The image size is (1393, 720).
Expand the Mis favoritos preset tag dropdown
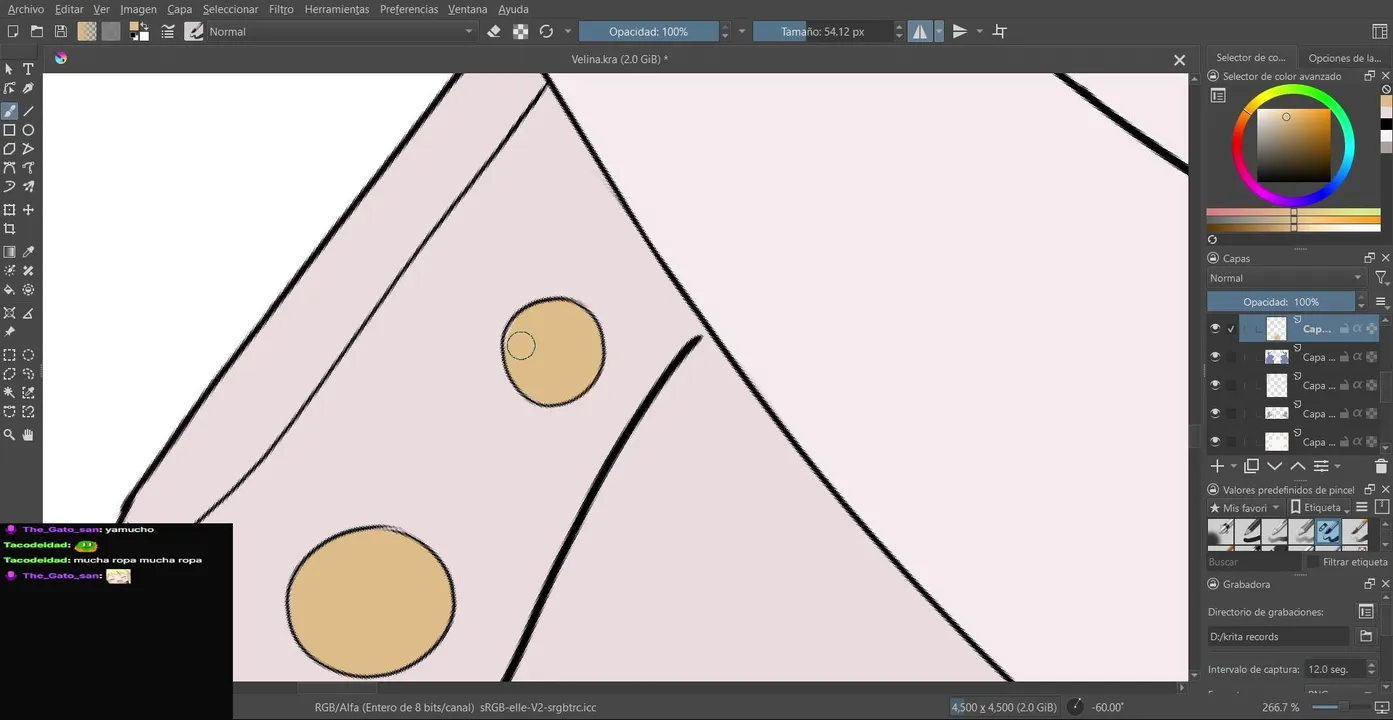click(1244, 508)
